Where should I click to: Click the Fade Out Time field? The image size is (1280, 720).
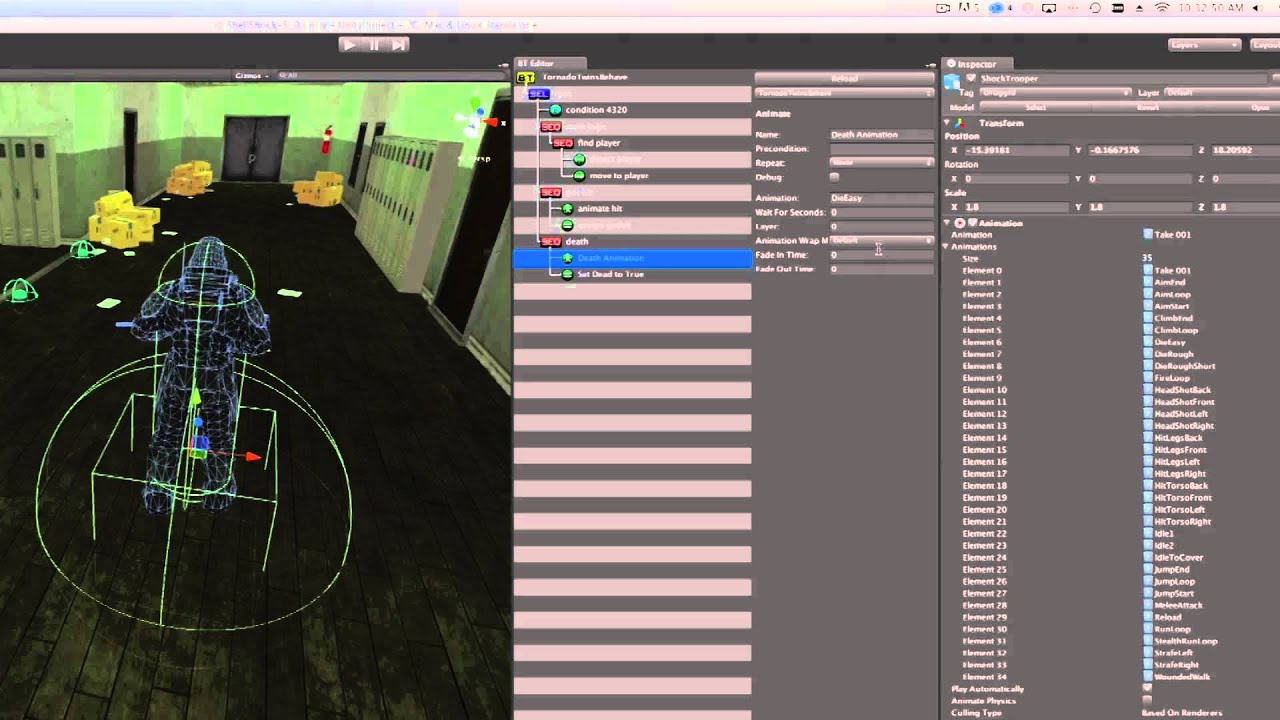click(x=881, y=269)
